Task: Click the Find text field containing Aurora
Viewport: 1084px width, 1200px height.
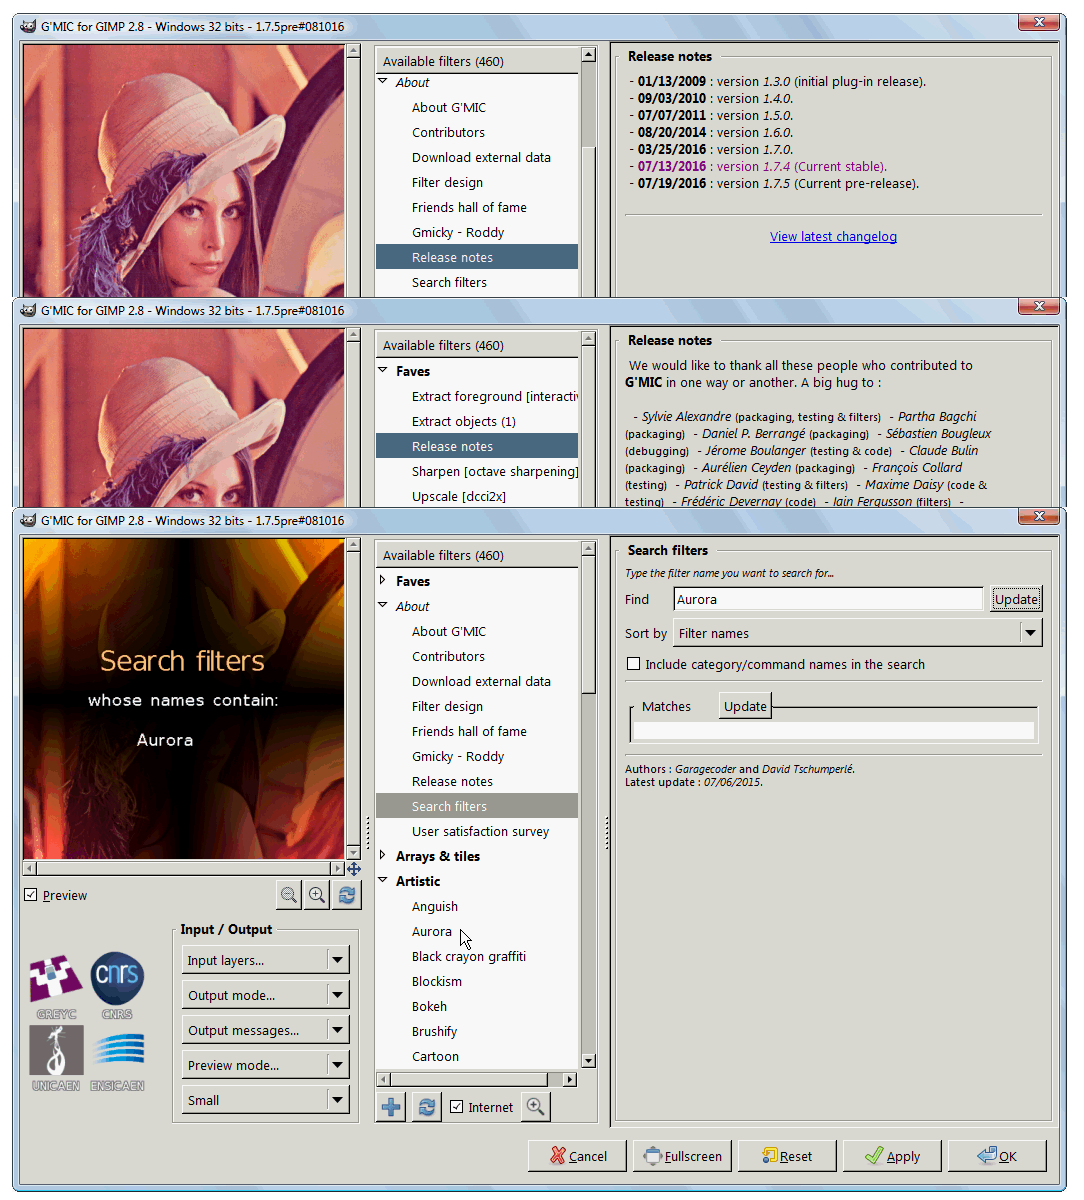Action: 829,599
